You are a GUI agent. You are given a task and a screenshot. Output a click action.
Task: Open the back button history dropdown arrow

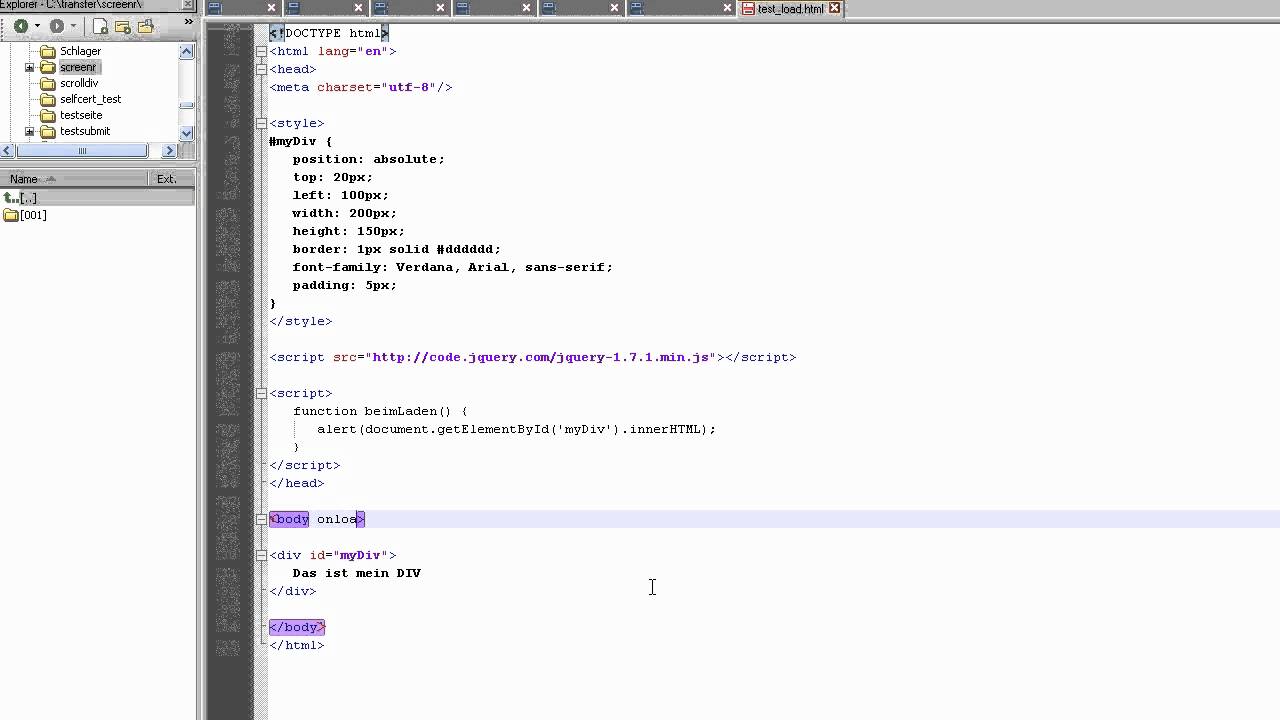(x=37, y=26)
